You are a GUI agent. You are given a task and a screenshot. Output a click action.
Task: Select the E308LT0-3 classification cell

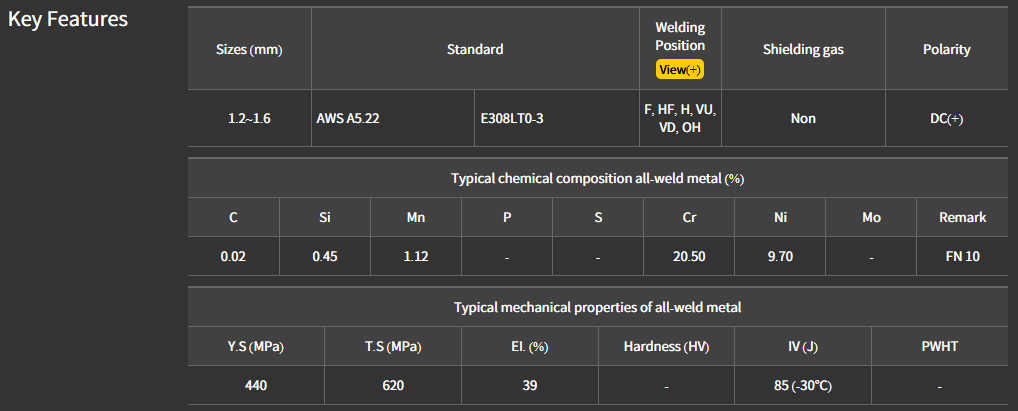tap(512, 118)
